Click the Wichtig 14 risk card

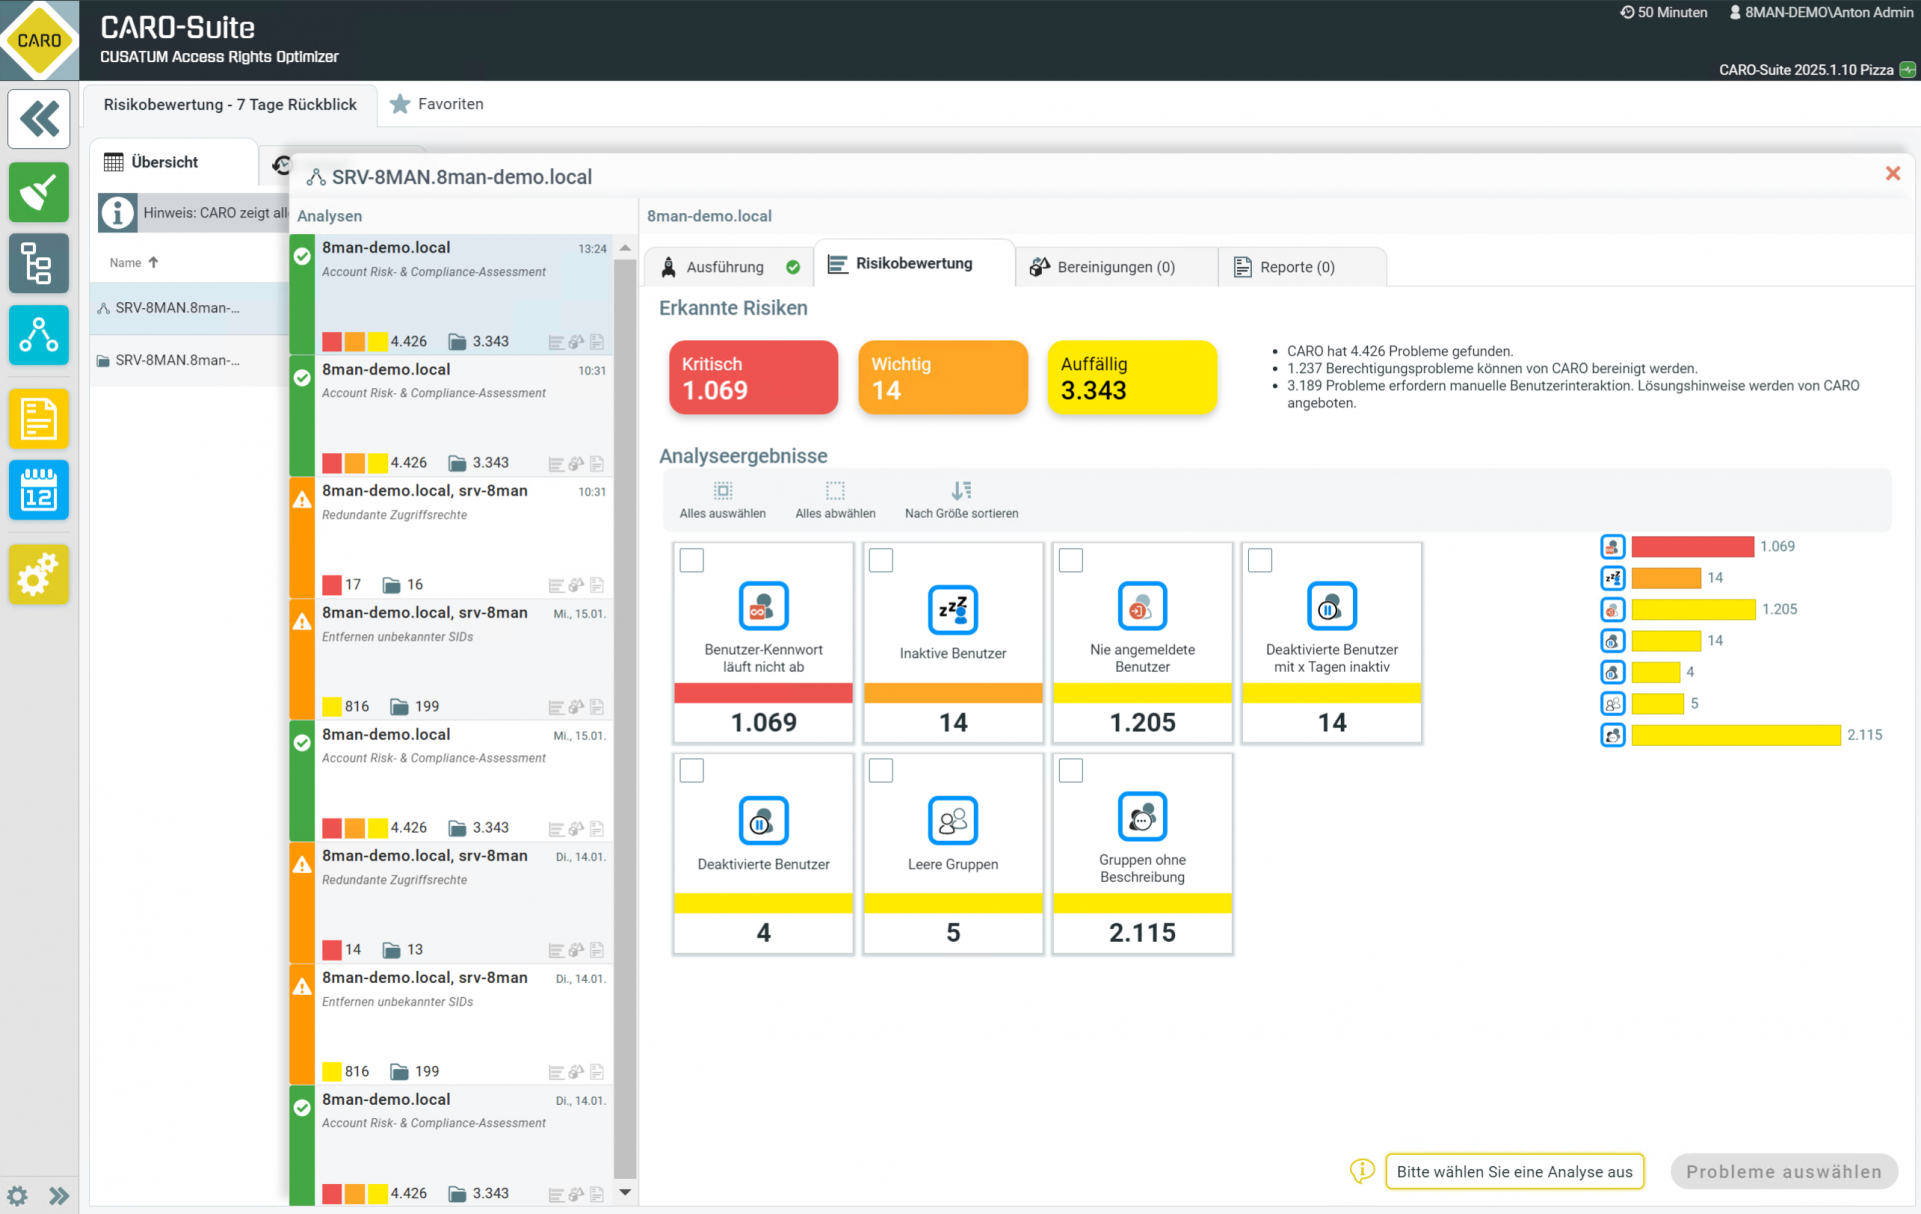point(942,377)
